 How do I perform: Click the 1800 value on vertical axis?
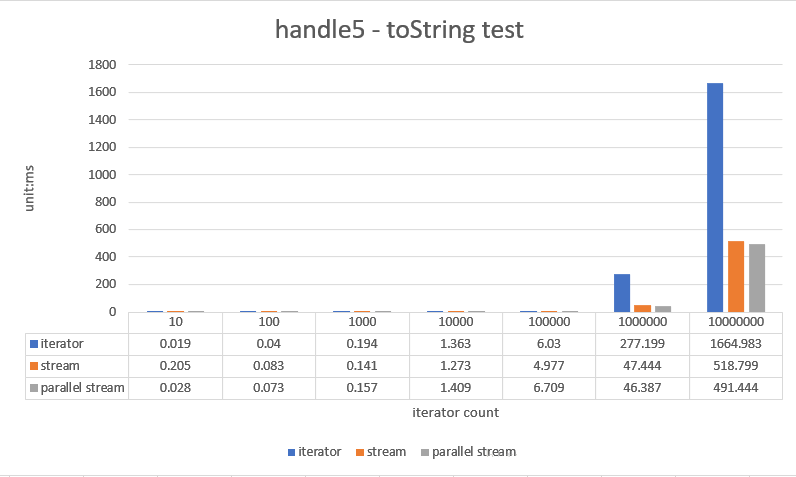(102, 64)
